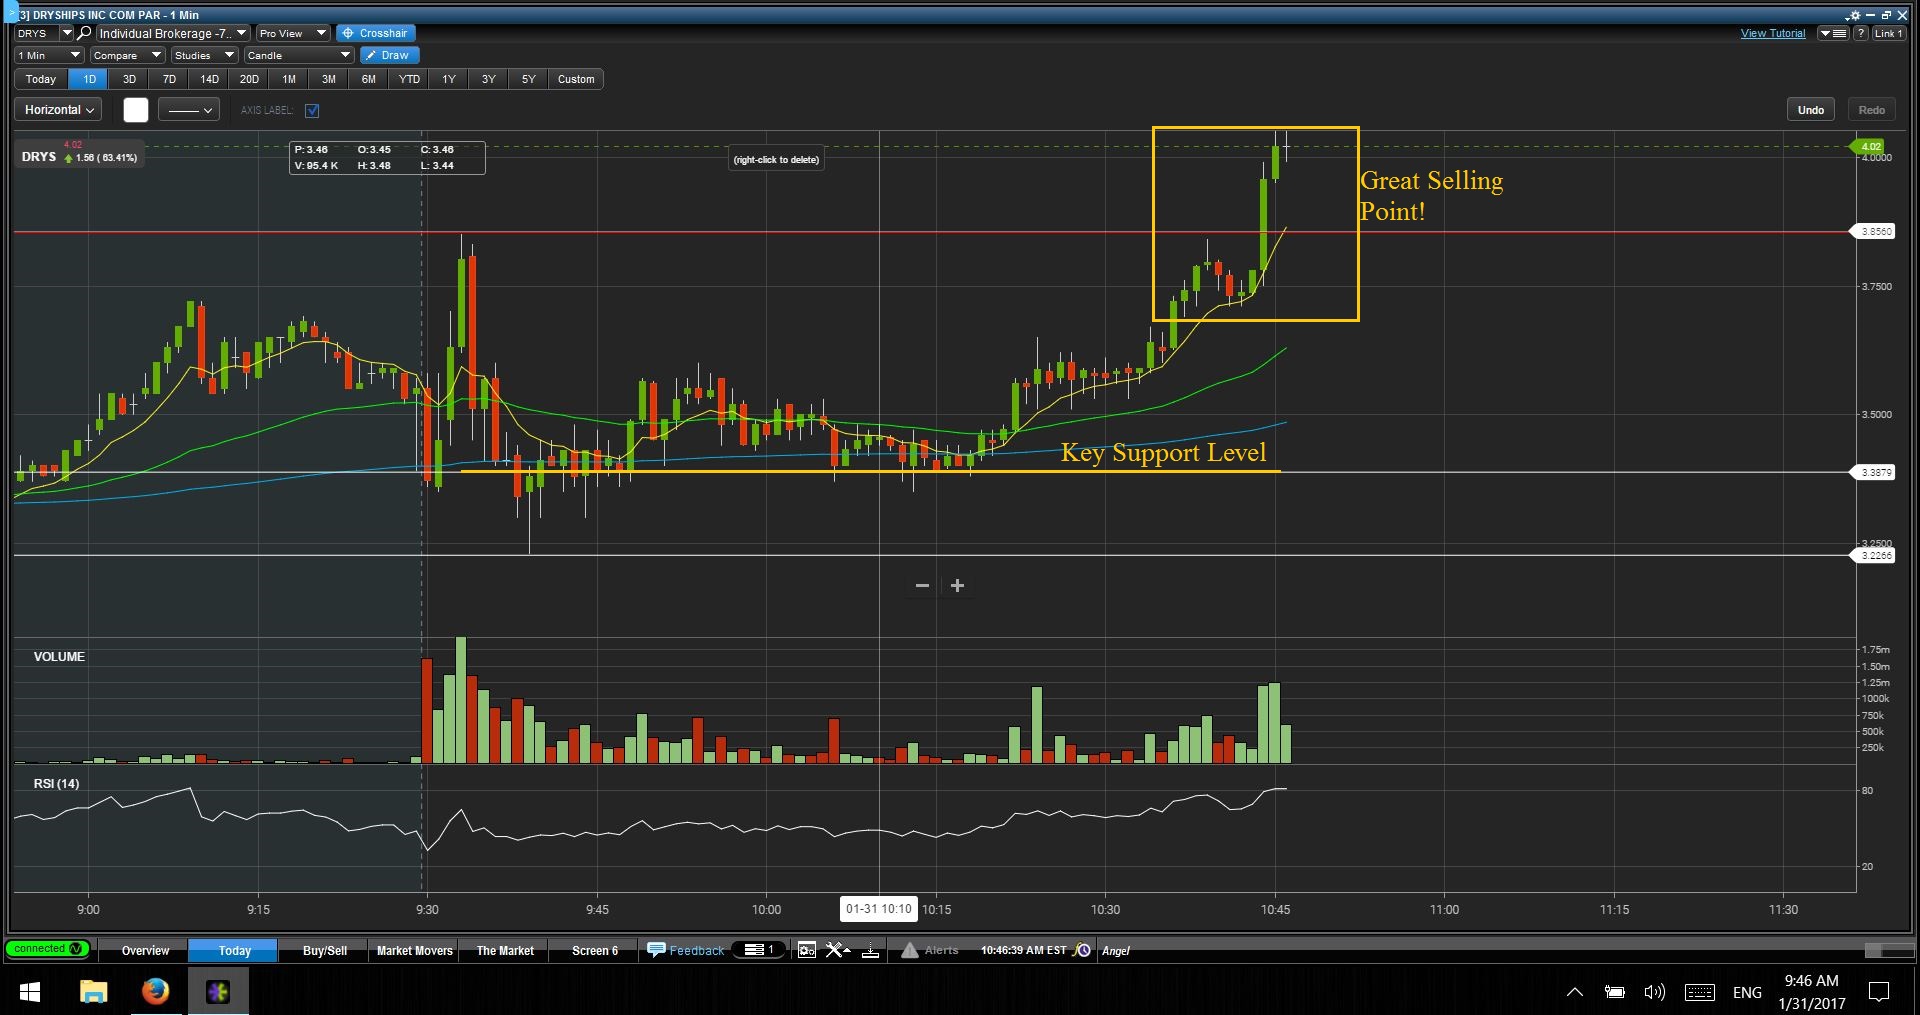
Task: Select the Today range button at top
Action: click(41, 79)
